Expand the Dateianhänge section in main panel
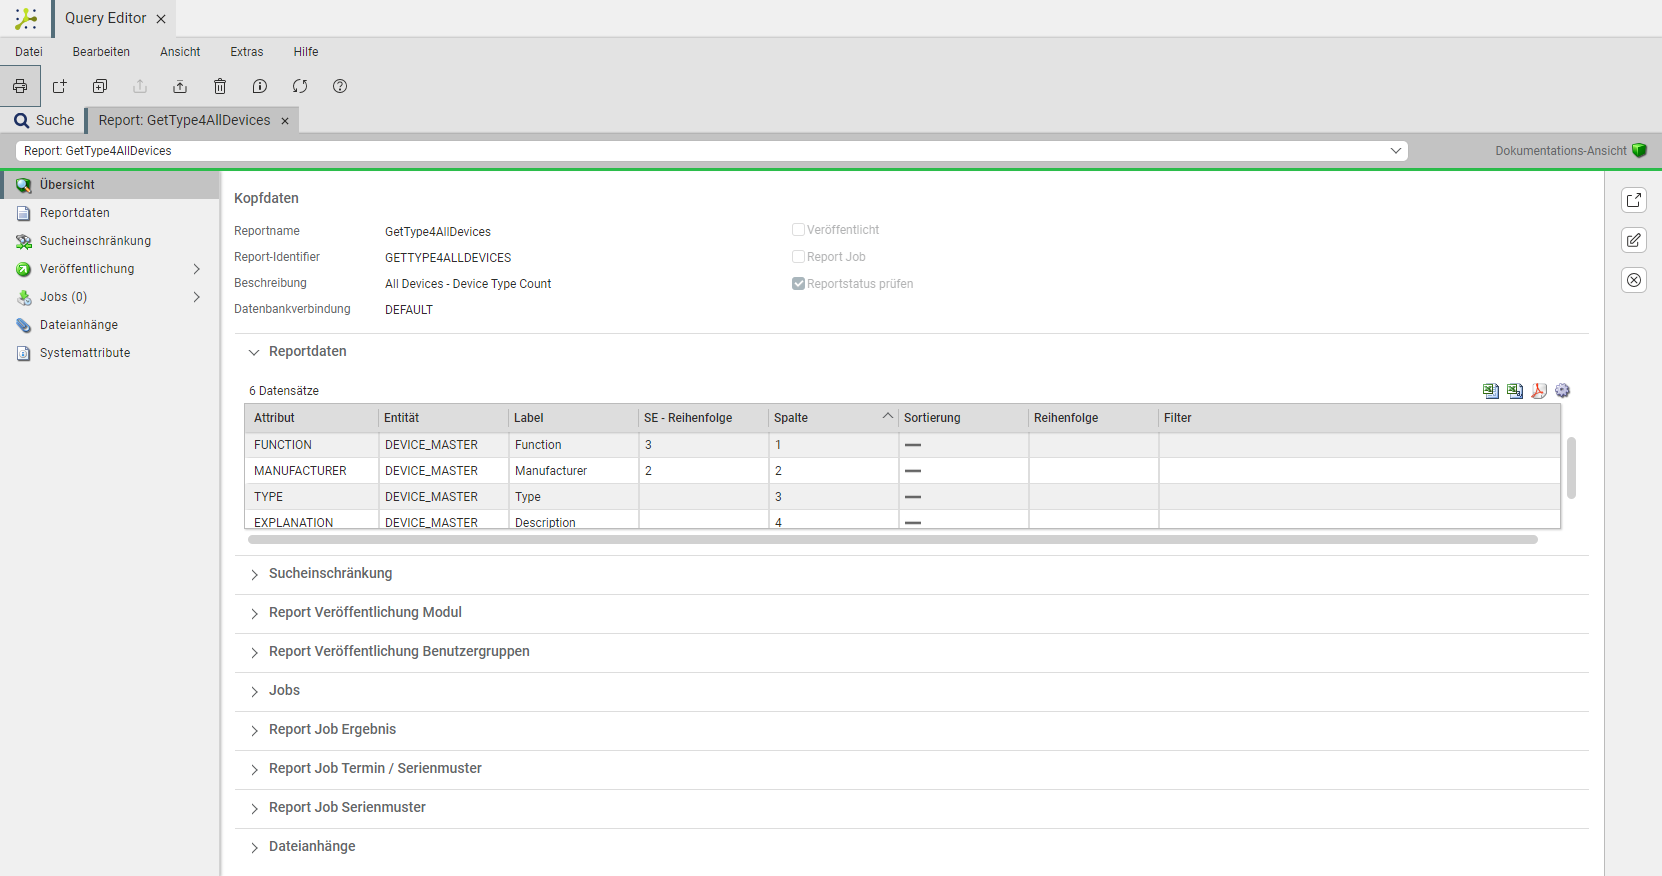The image size is (1662, 876). pyautogui.click(x=254, y=847)
